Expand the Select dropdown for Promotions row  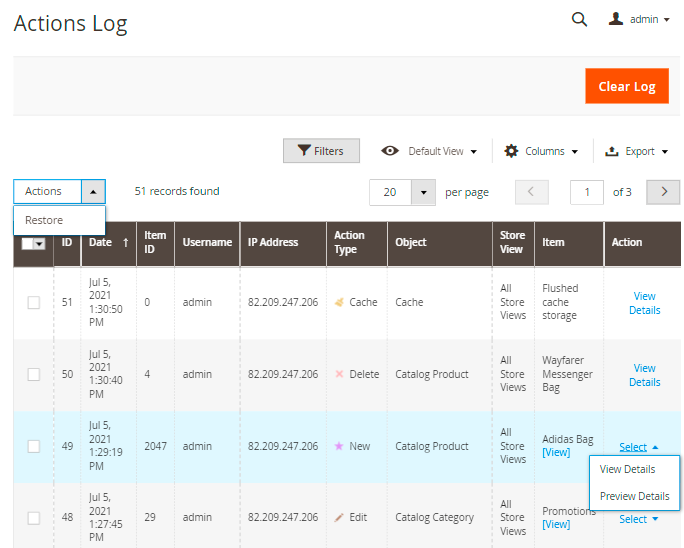pos(638,519)
